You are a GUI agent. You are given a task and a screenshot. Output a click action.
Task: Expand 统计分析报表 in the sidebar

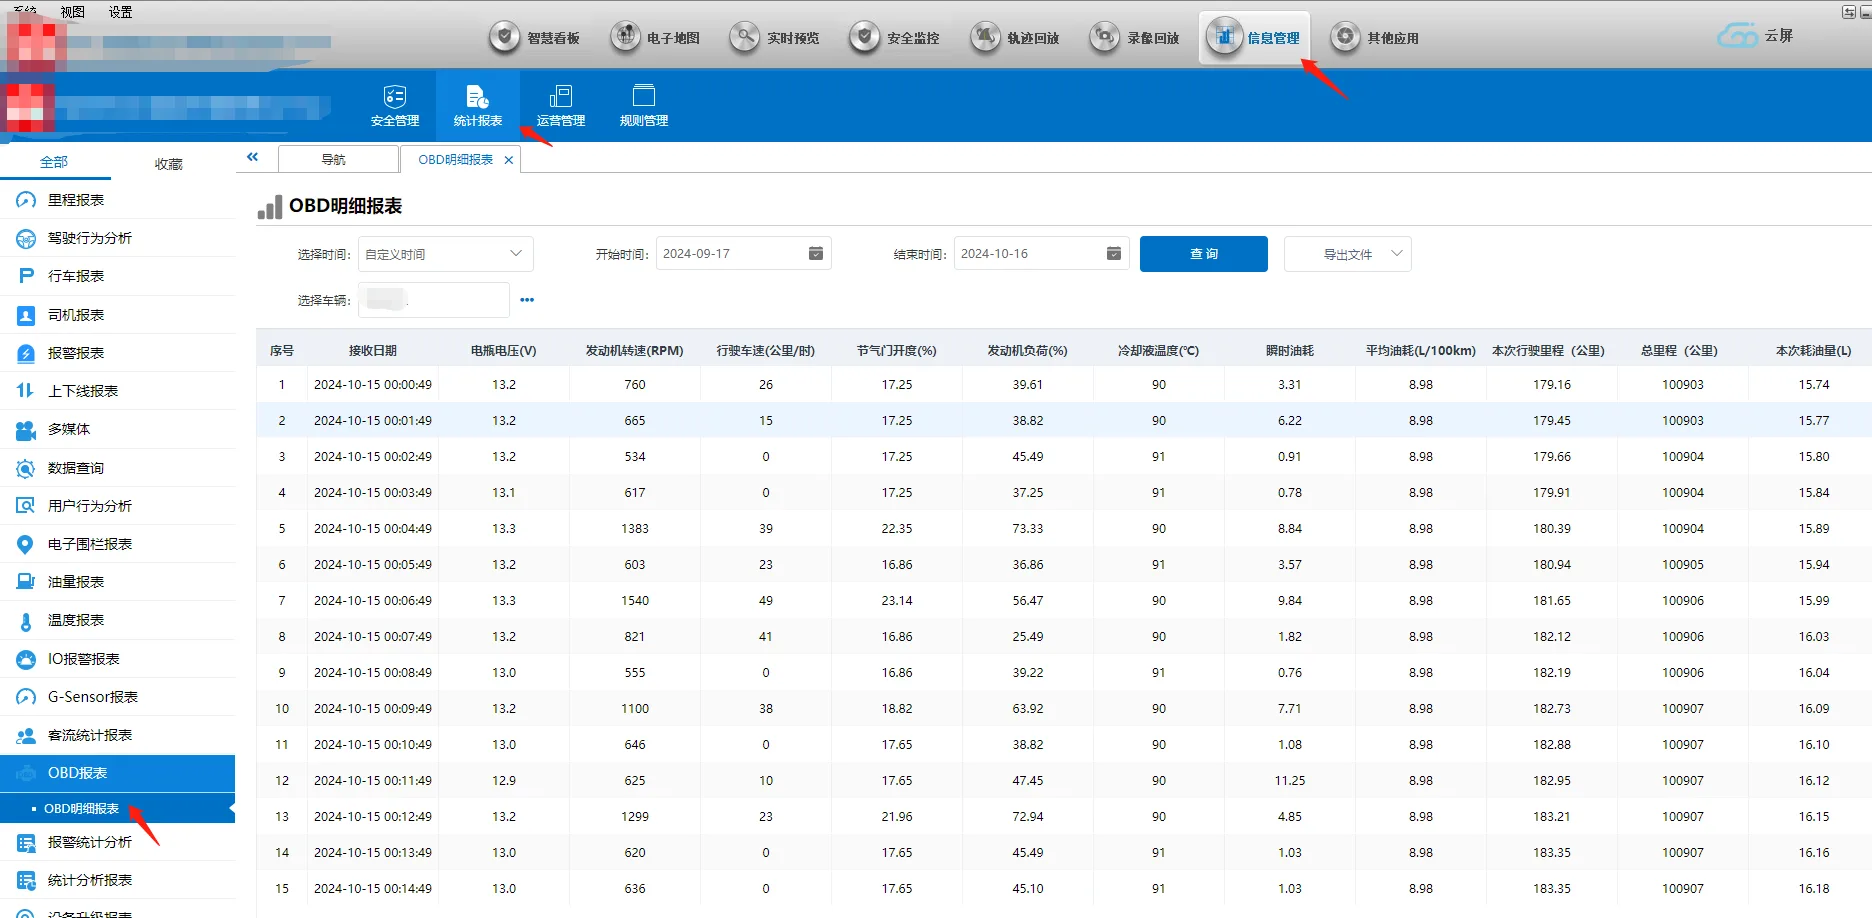point(118,880)
